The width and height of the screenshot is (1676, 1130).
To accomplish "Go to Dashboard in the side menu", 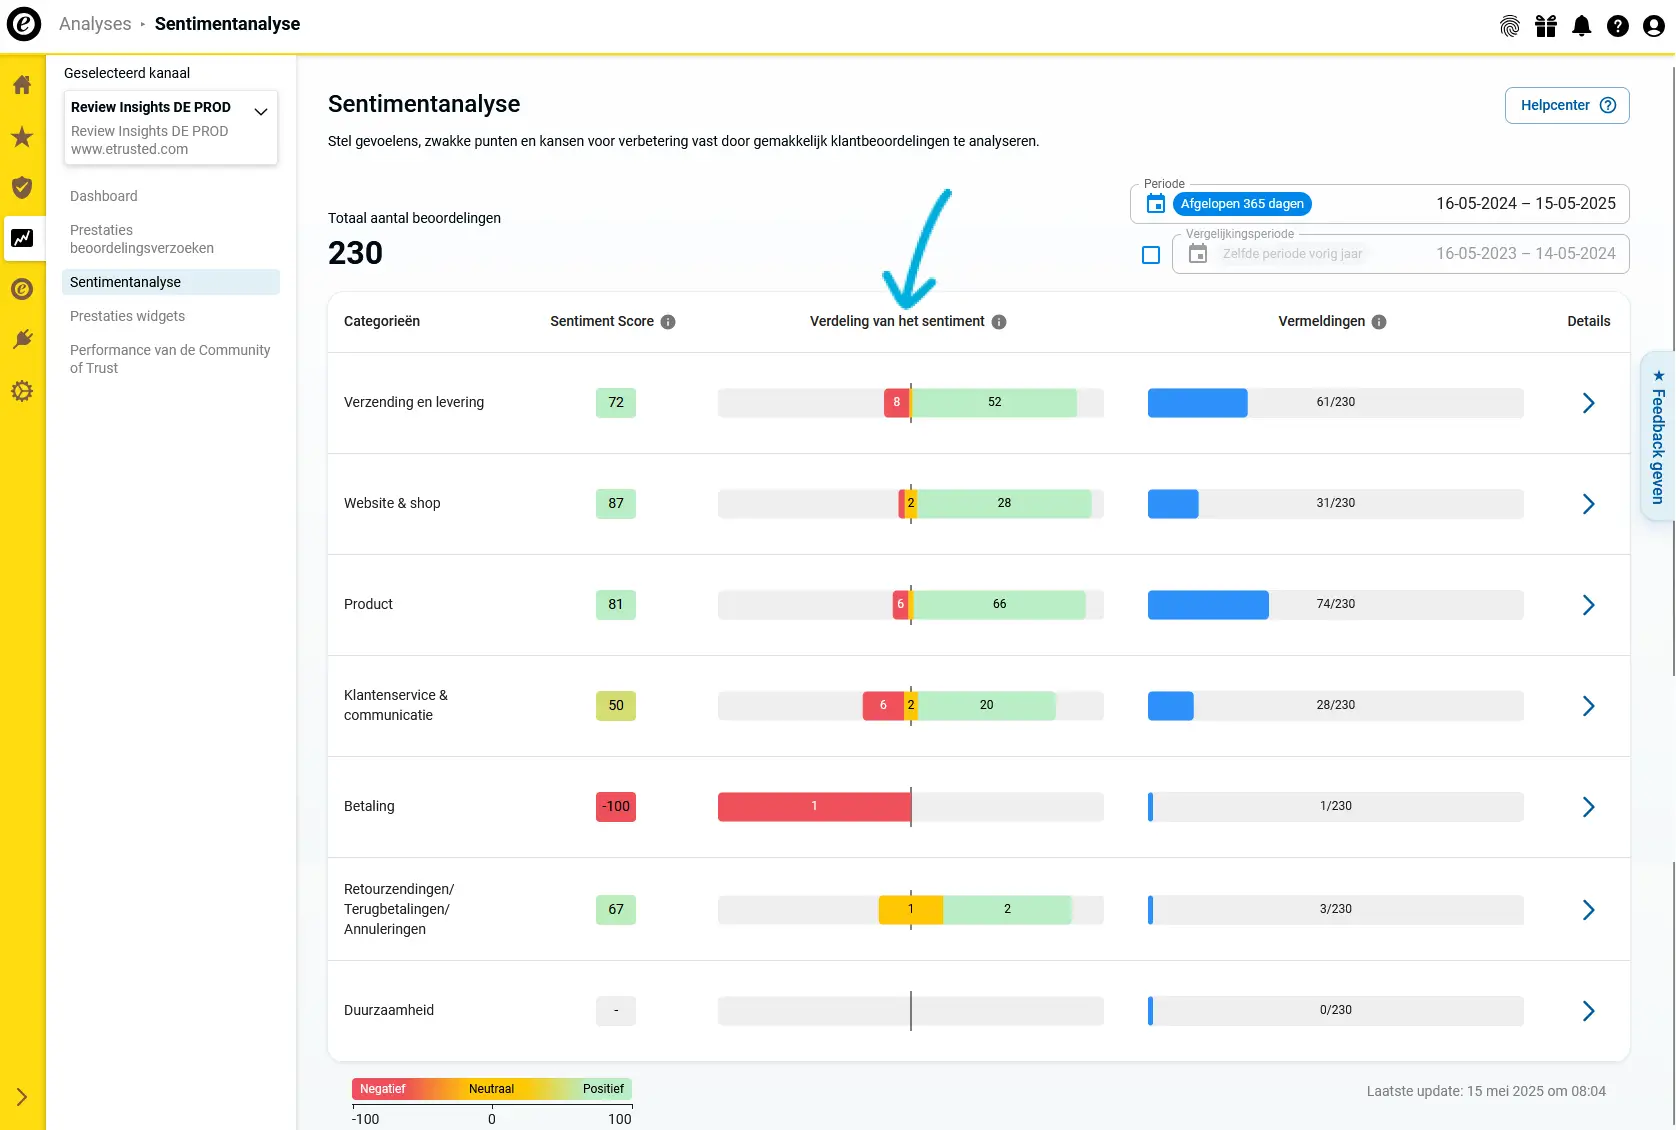I will [104, 196].
